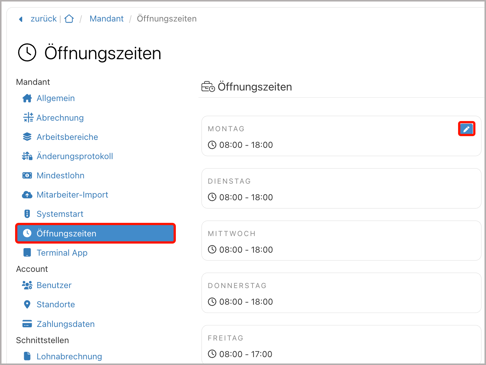Viewport: 486px width, 365px height.
Task: Go to Arbeitsbereiche
Action: [67, 137]
